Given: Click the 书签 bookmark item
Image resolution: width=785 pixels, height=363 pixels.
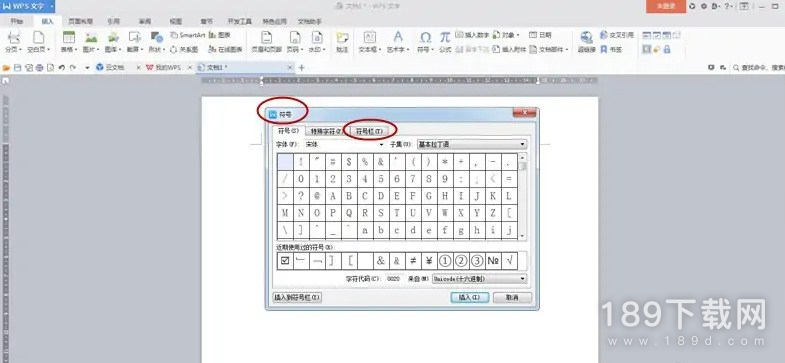Looking at the screenshot, I should [612, 50].
